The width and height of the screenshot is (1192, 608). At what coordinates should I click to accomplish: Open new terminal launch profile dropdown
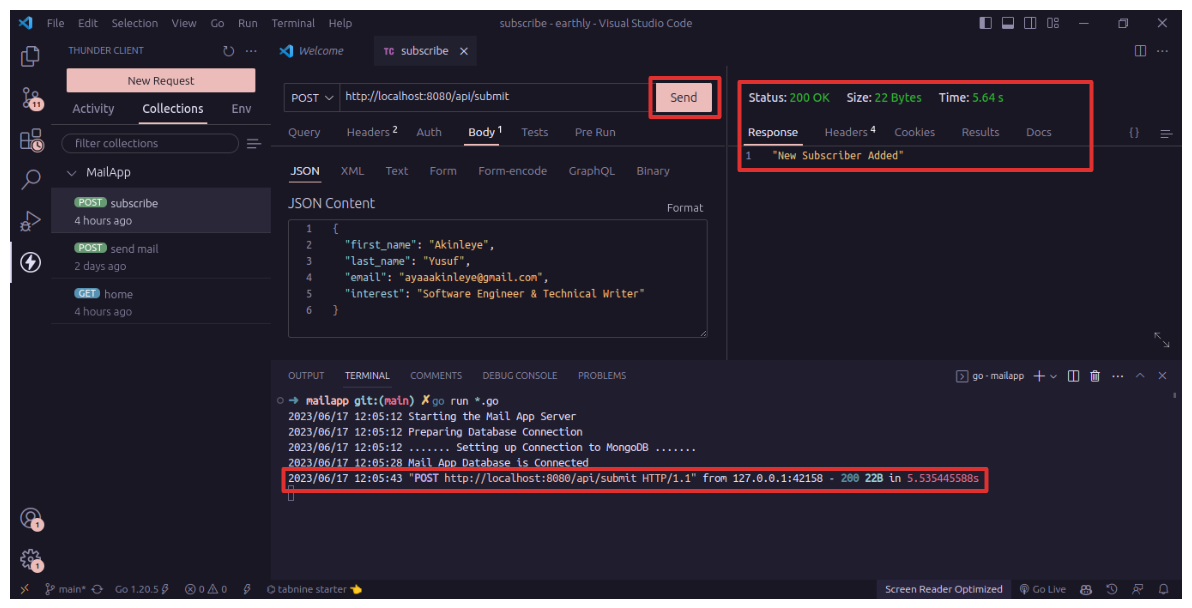coord(1053,376)
